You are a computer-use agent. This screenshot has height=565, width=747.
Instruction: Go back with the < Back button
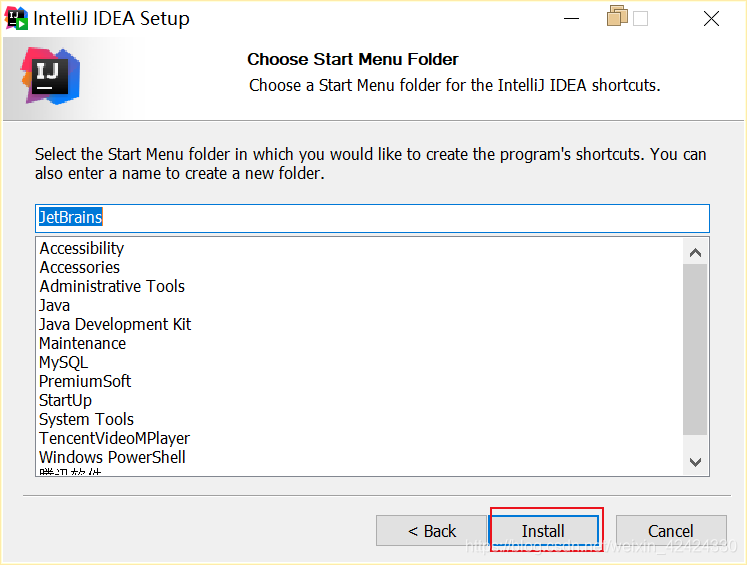coord(432,531)
